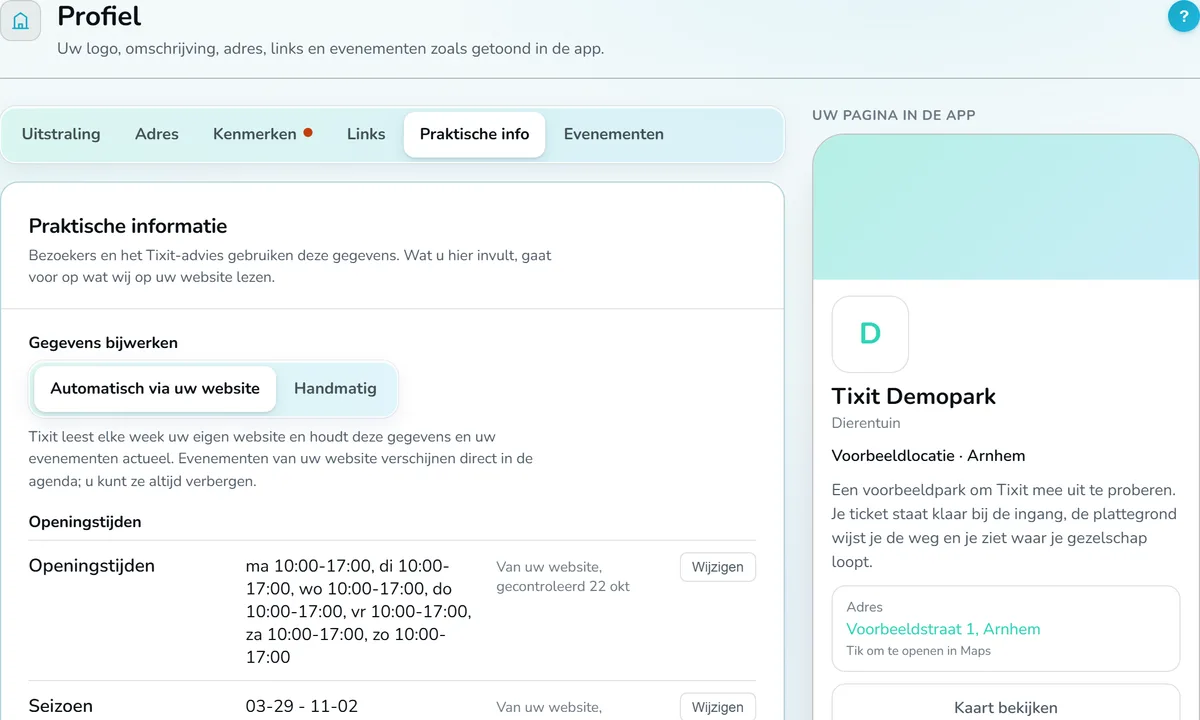
Task: Open the Links tab
Action: [366, 134]
